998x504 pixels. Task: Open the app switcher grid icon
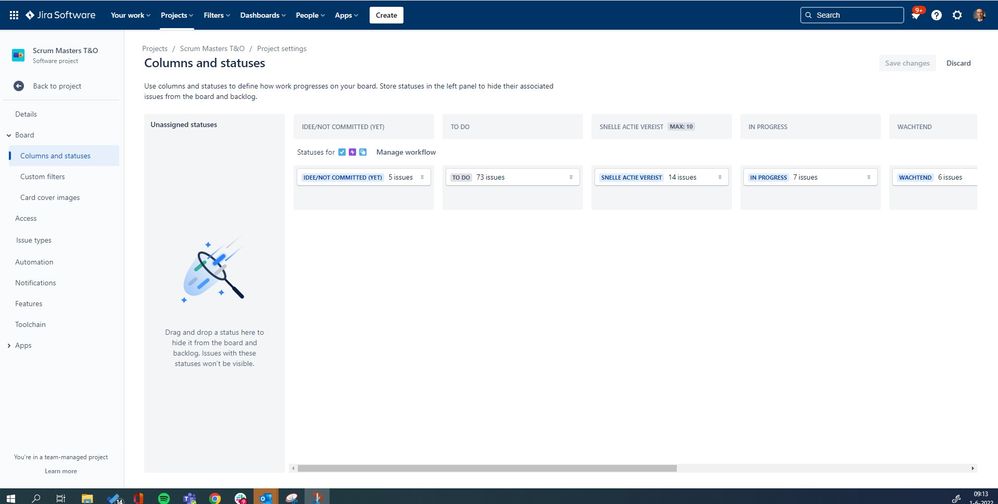13,15
